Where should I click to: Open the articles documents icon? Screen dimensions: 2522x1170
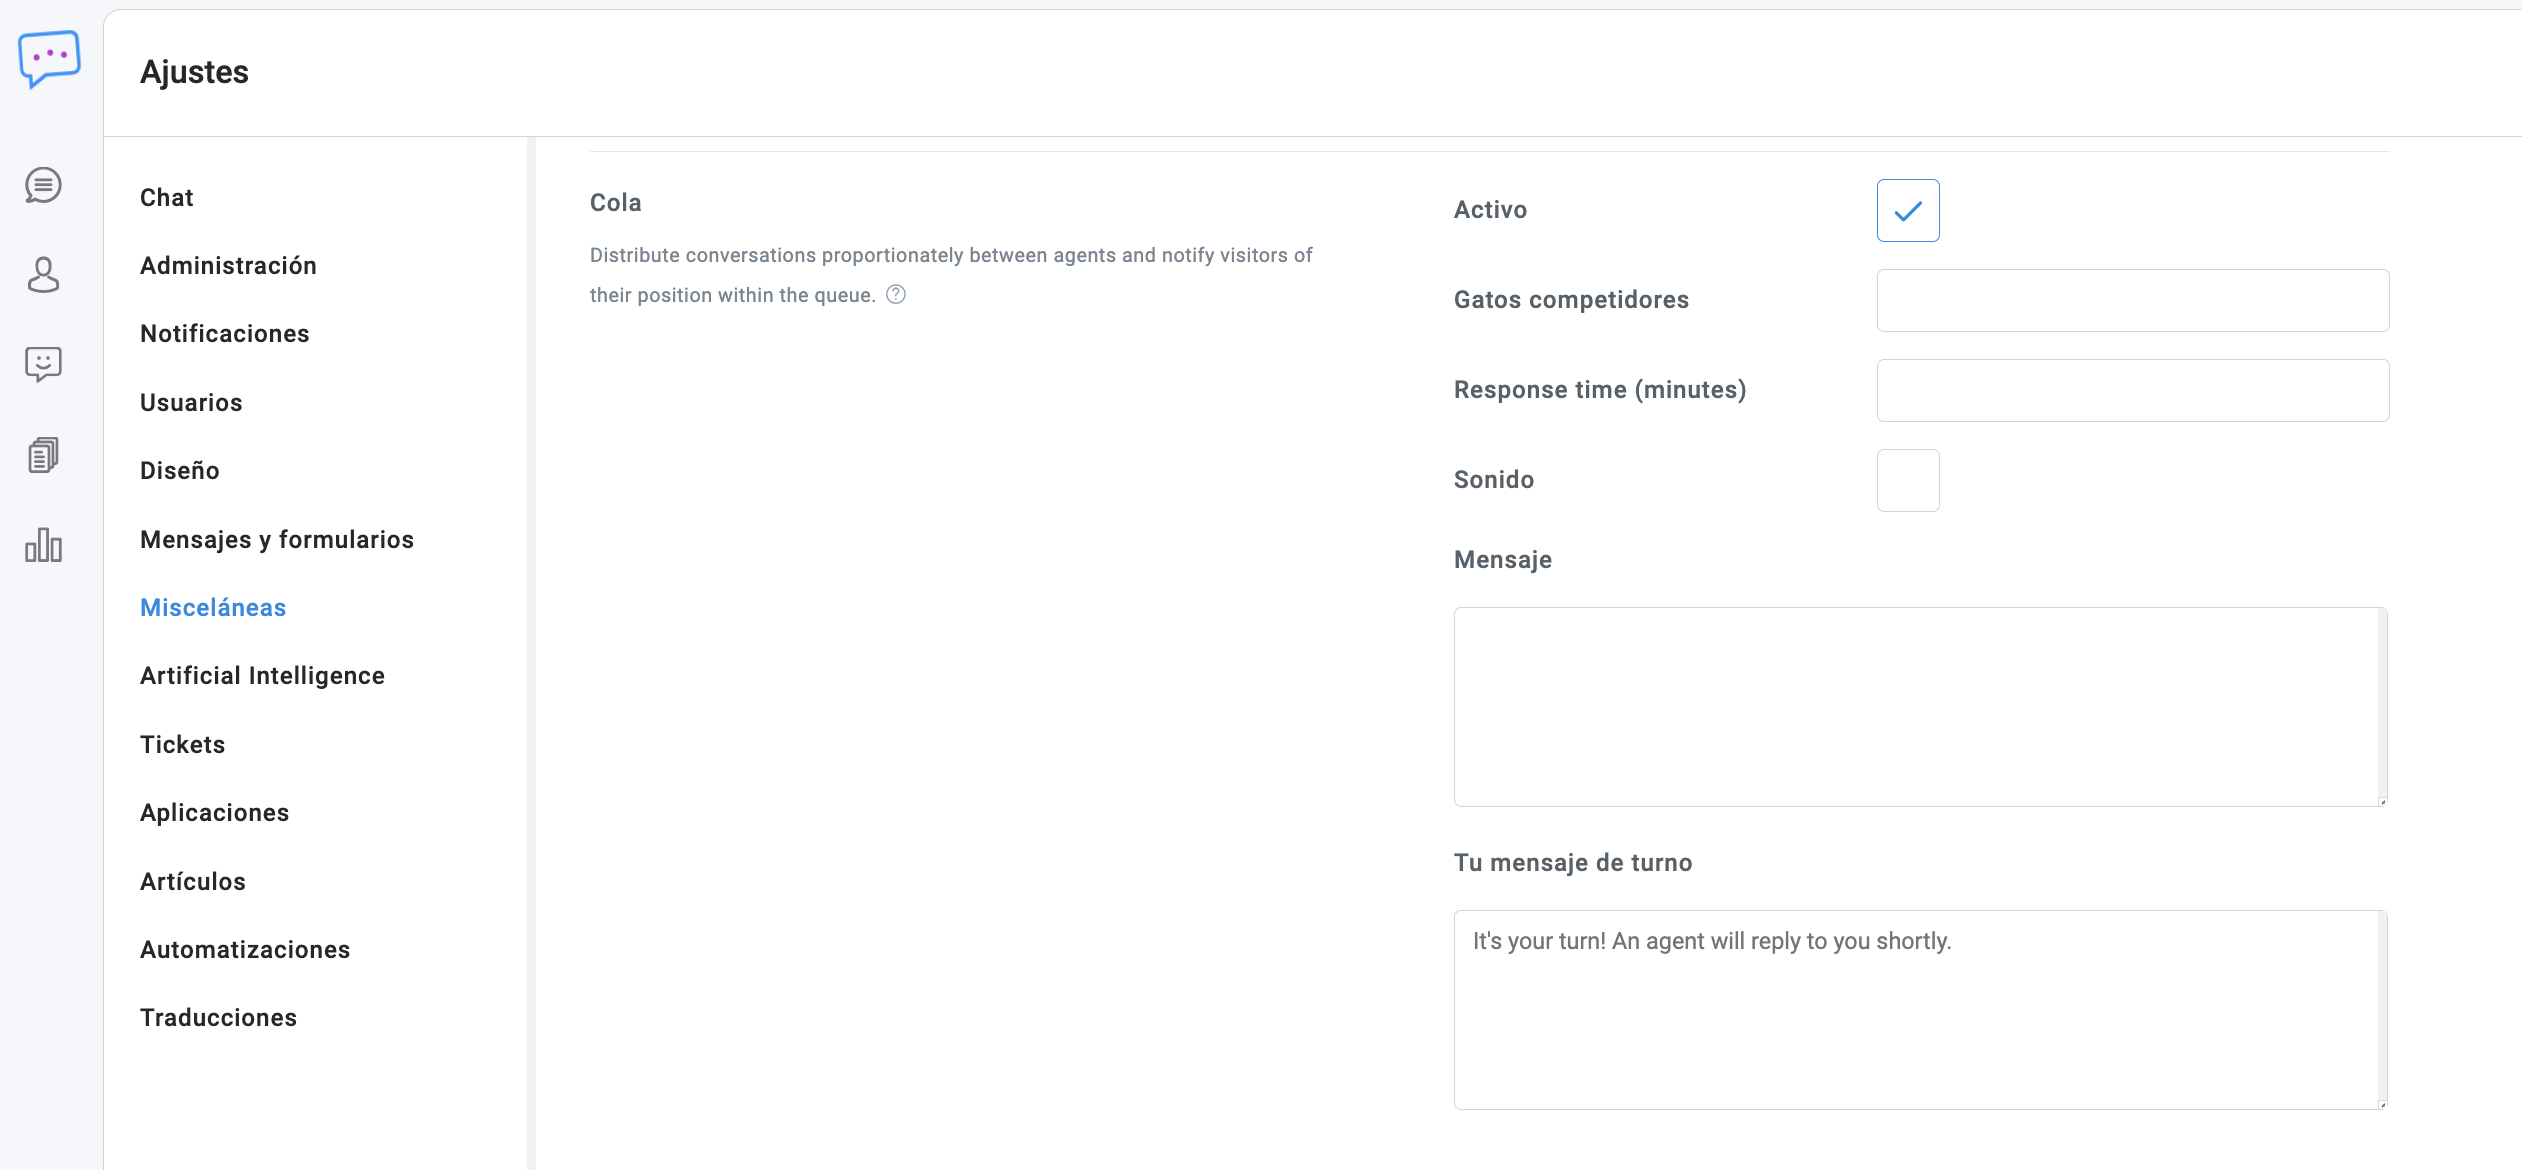(x=43, y=455)
